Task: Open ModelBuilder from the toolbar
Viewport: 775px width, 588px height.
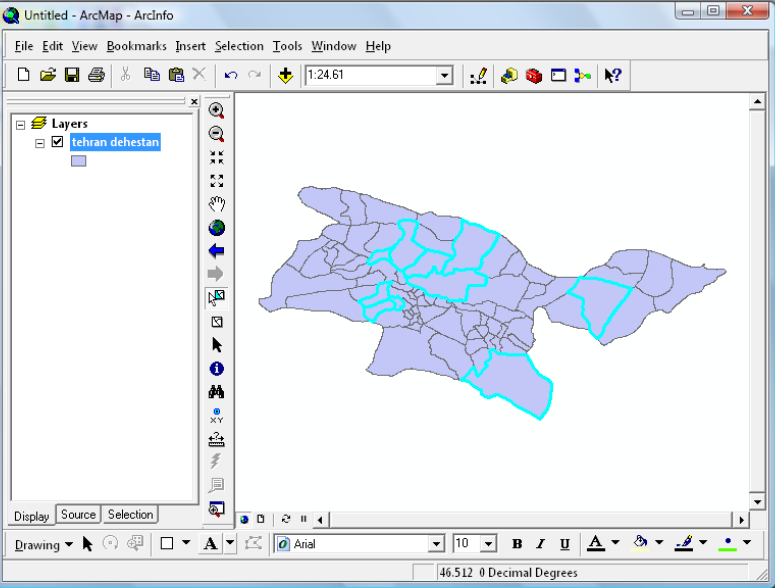Action: coord(583,76)
